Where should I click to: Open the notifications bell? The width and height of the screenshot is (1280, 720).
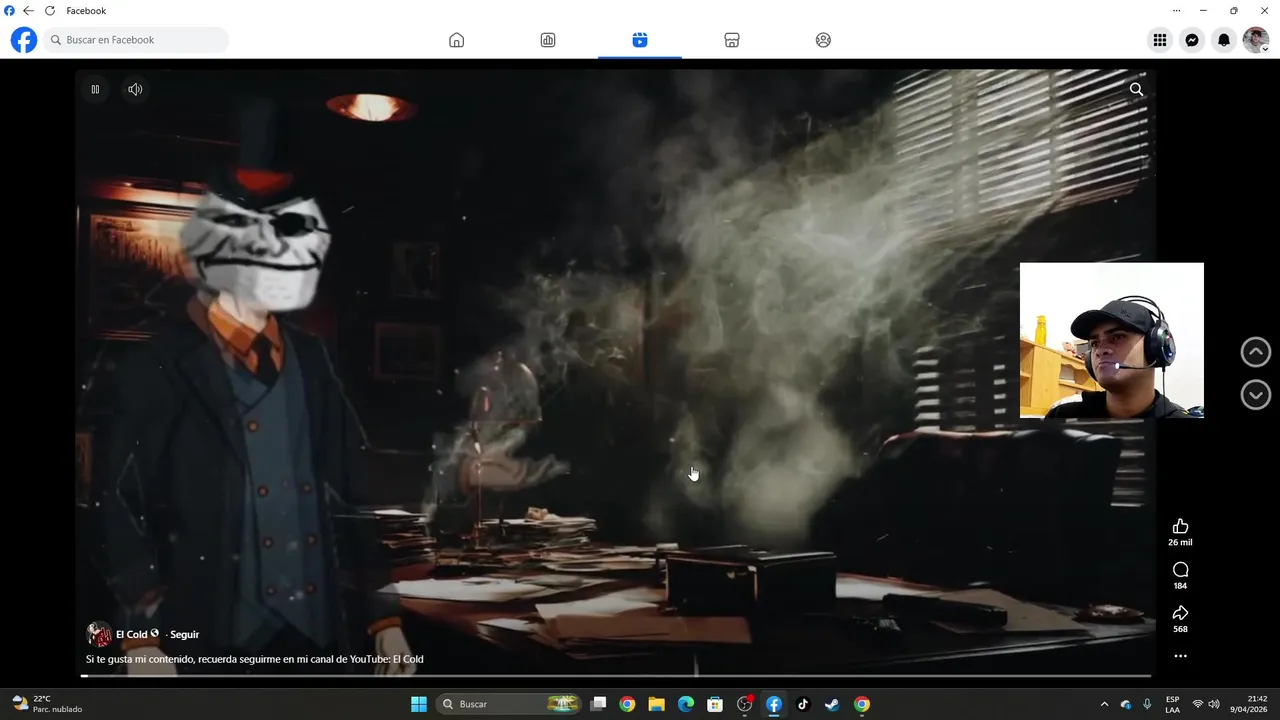pyautogui.click(x=1224, y=40)
